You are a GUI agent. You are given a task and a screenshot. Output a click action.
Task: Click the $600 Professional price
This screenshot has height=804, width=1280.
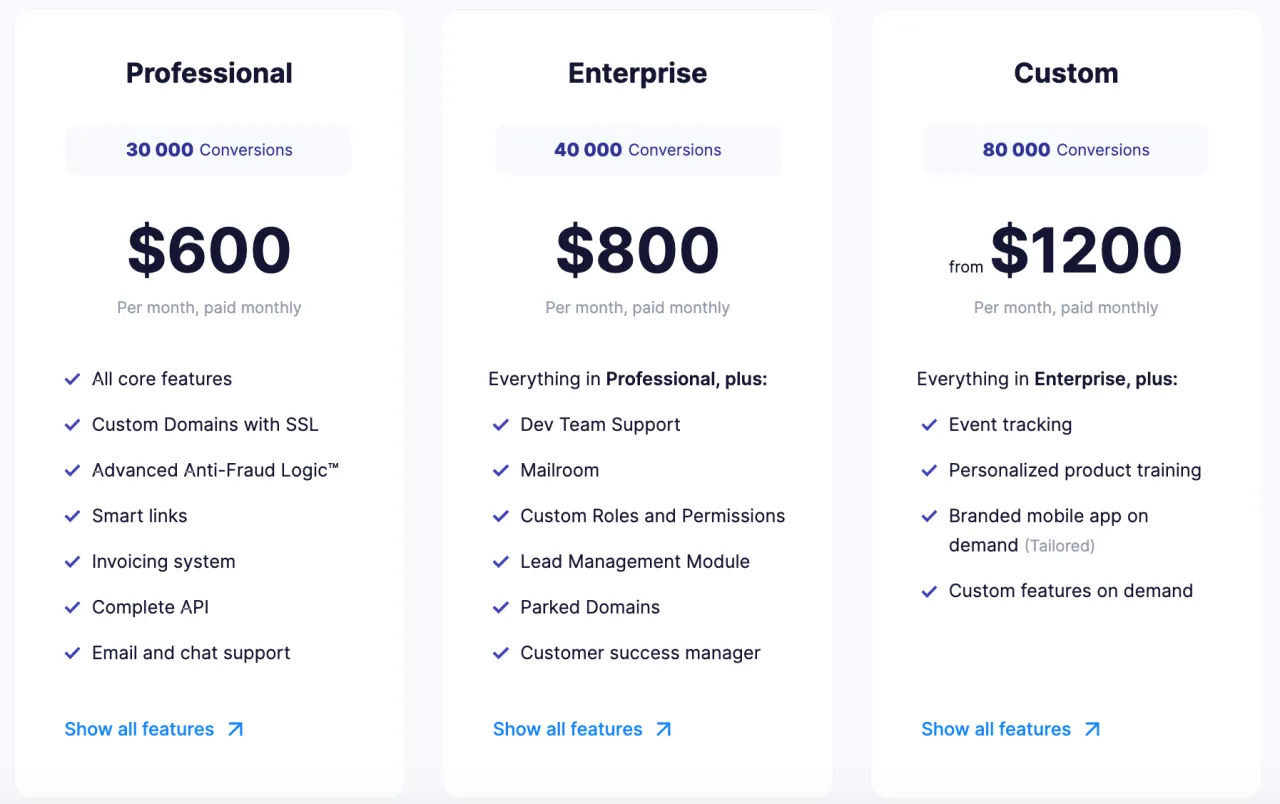(x=209, y=250)
